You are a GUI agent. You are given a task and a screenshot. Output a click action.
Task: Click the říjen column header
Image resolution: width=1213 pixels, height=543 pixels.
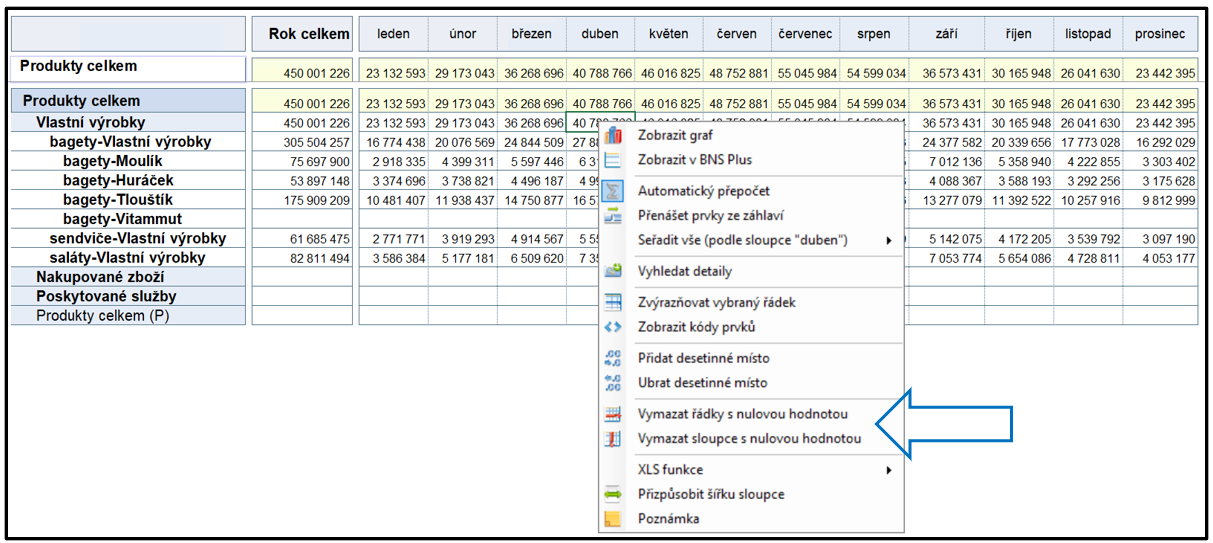(x=1019, y=34)
